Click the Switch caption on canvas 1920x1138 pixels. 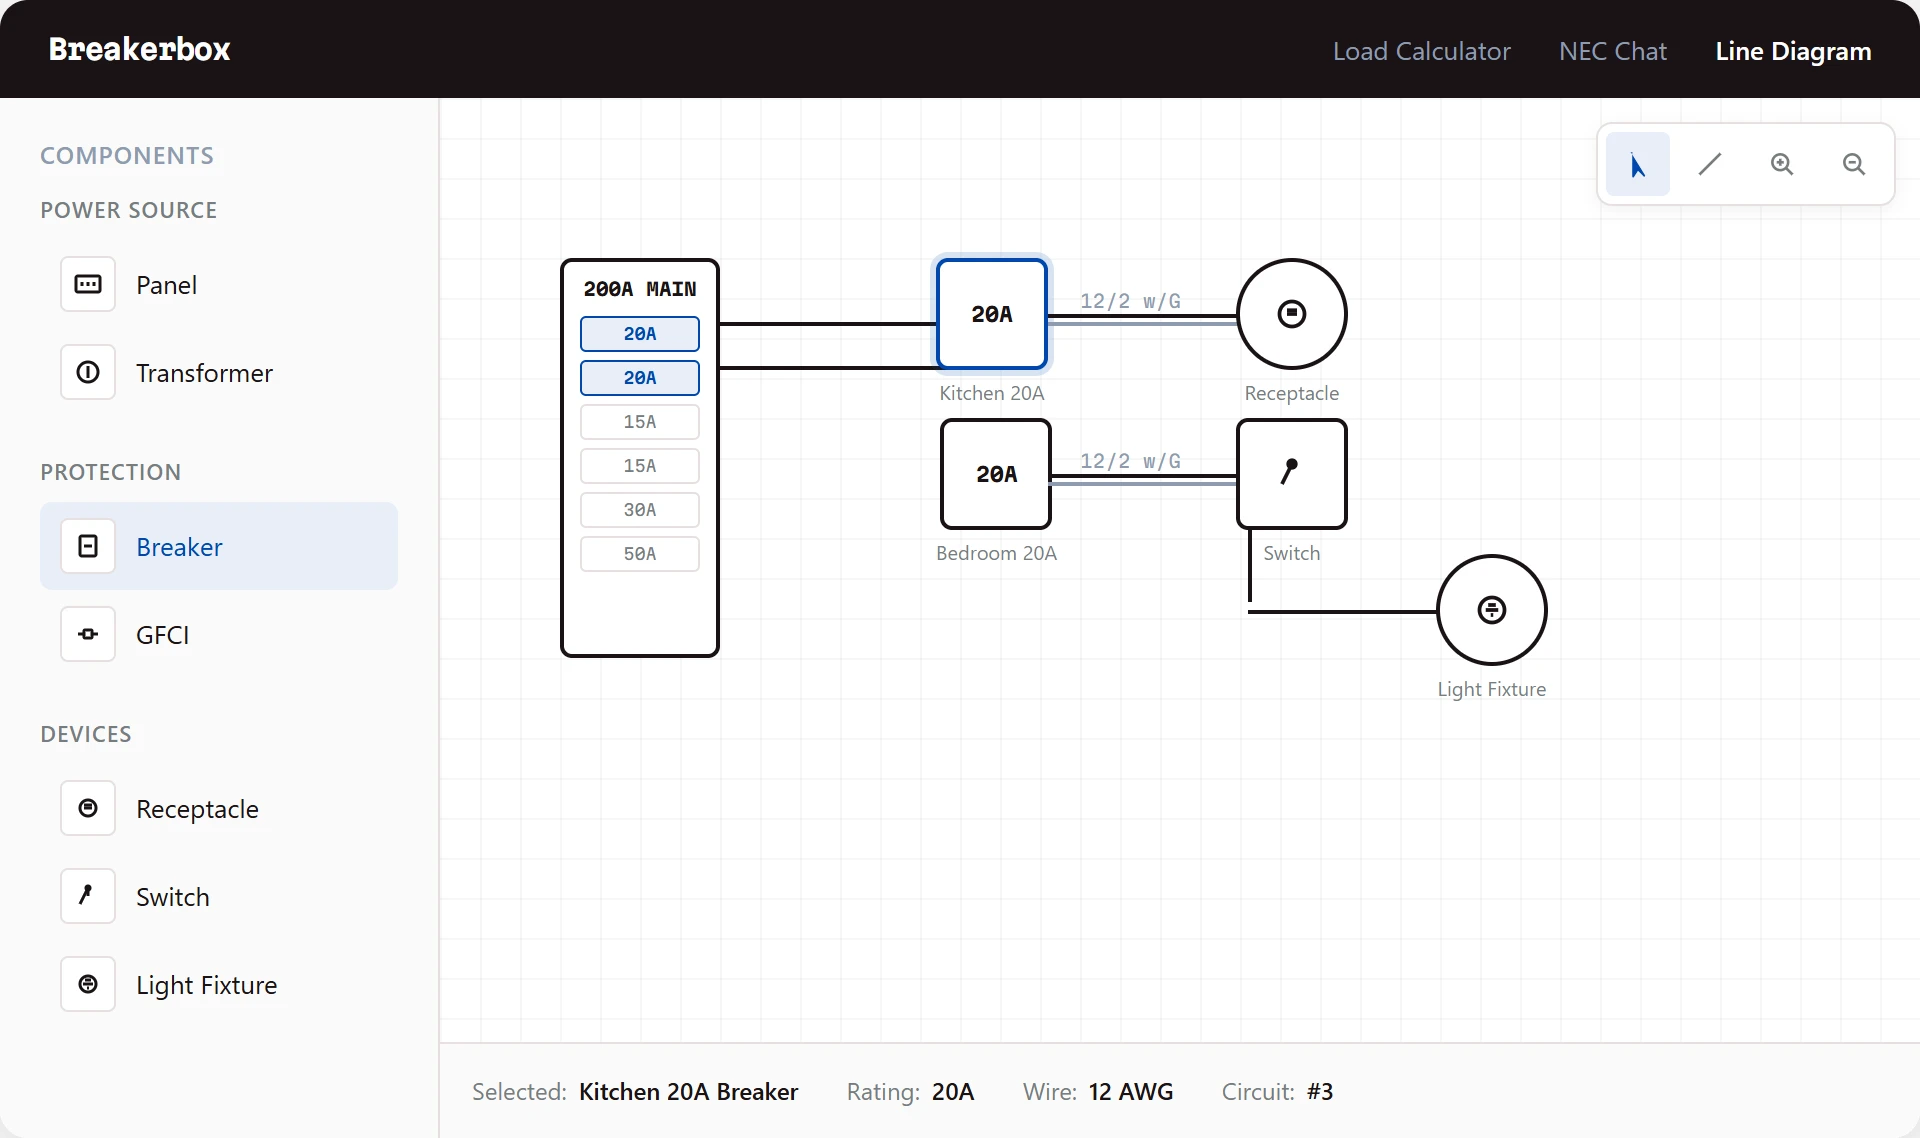1291,553
